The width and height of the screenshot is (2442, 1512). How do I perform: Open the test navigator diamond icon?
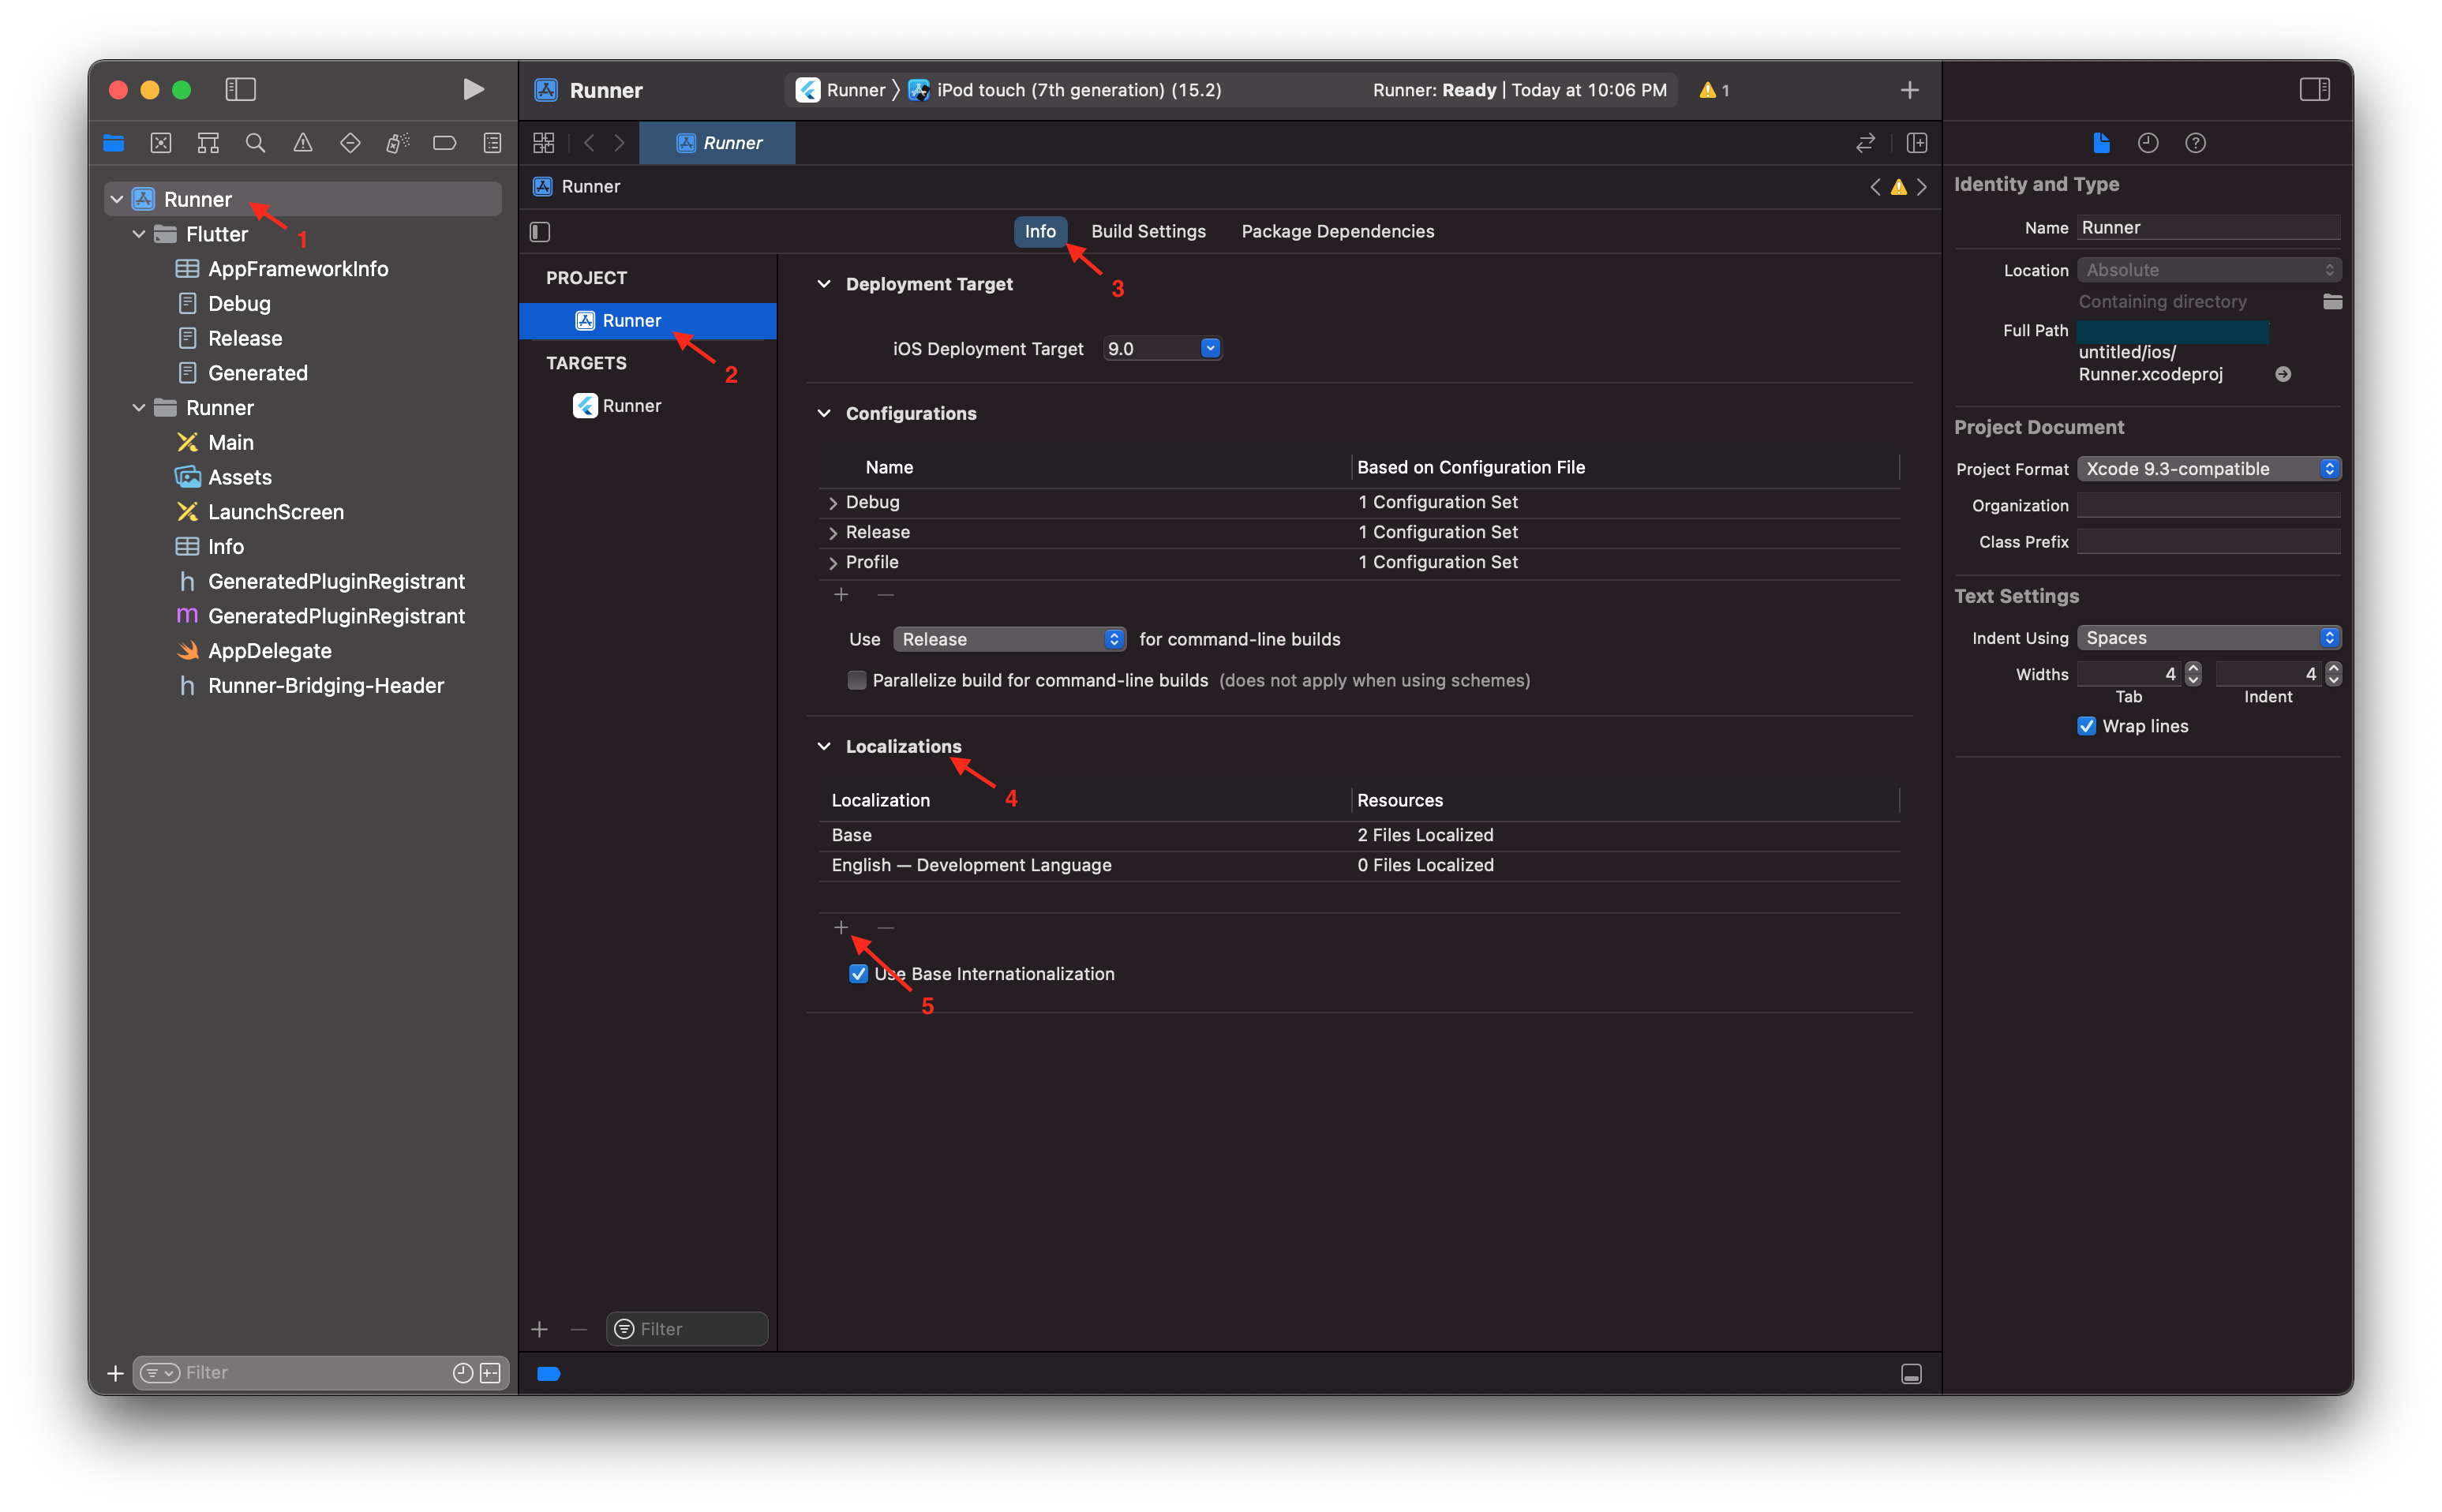click(350, 143)
